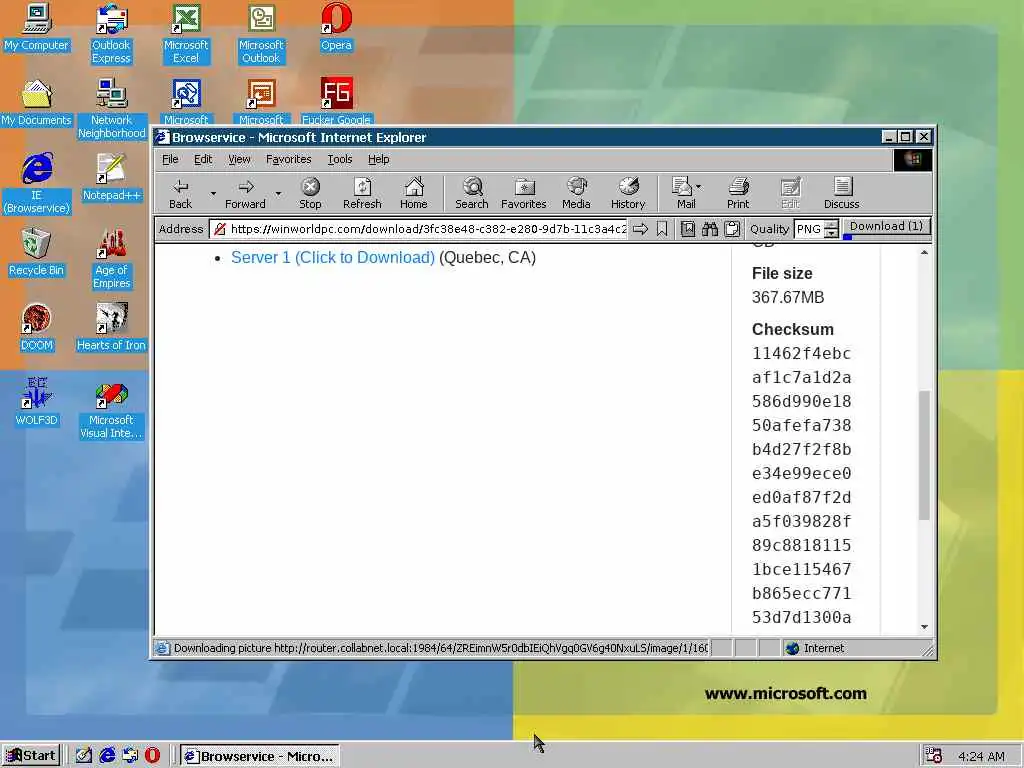Click the Outlook Express Quick Launch icon
Screen dimensions: 1024x768
tap(130, 756)
